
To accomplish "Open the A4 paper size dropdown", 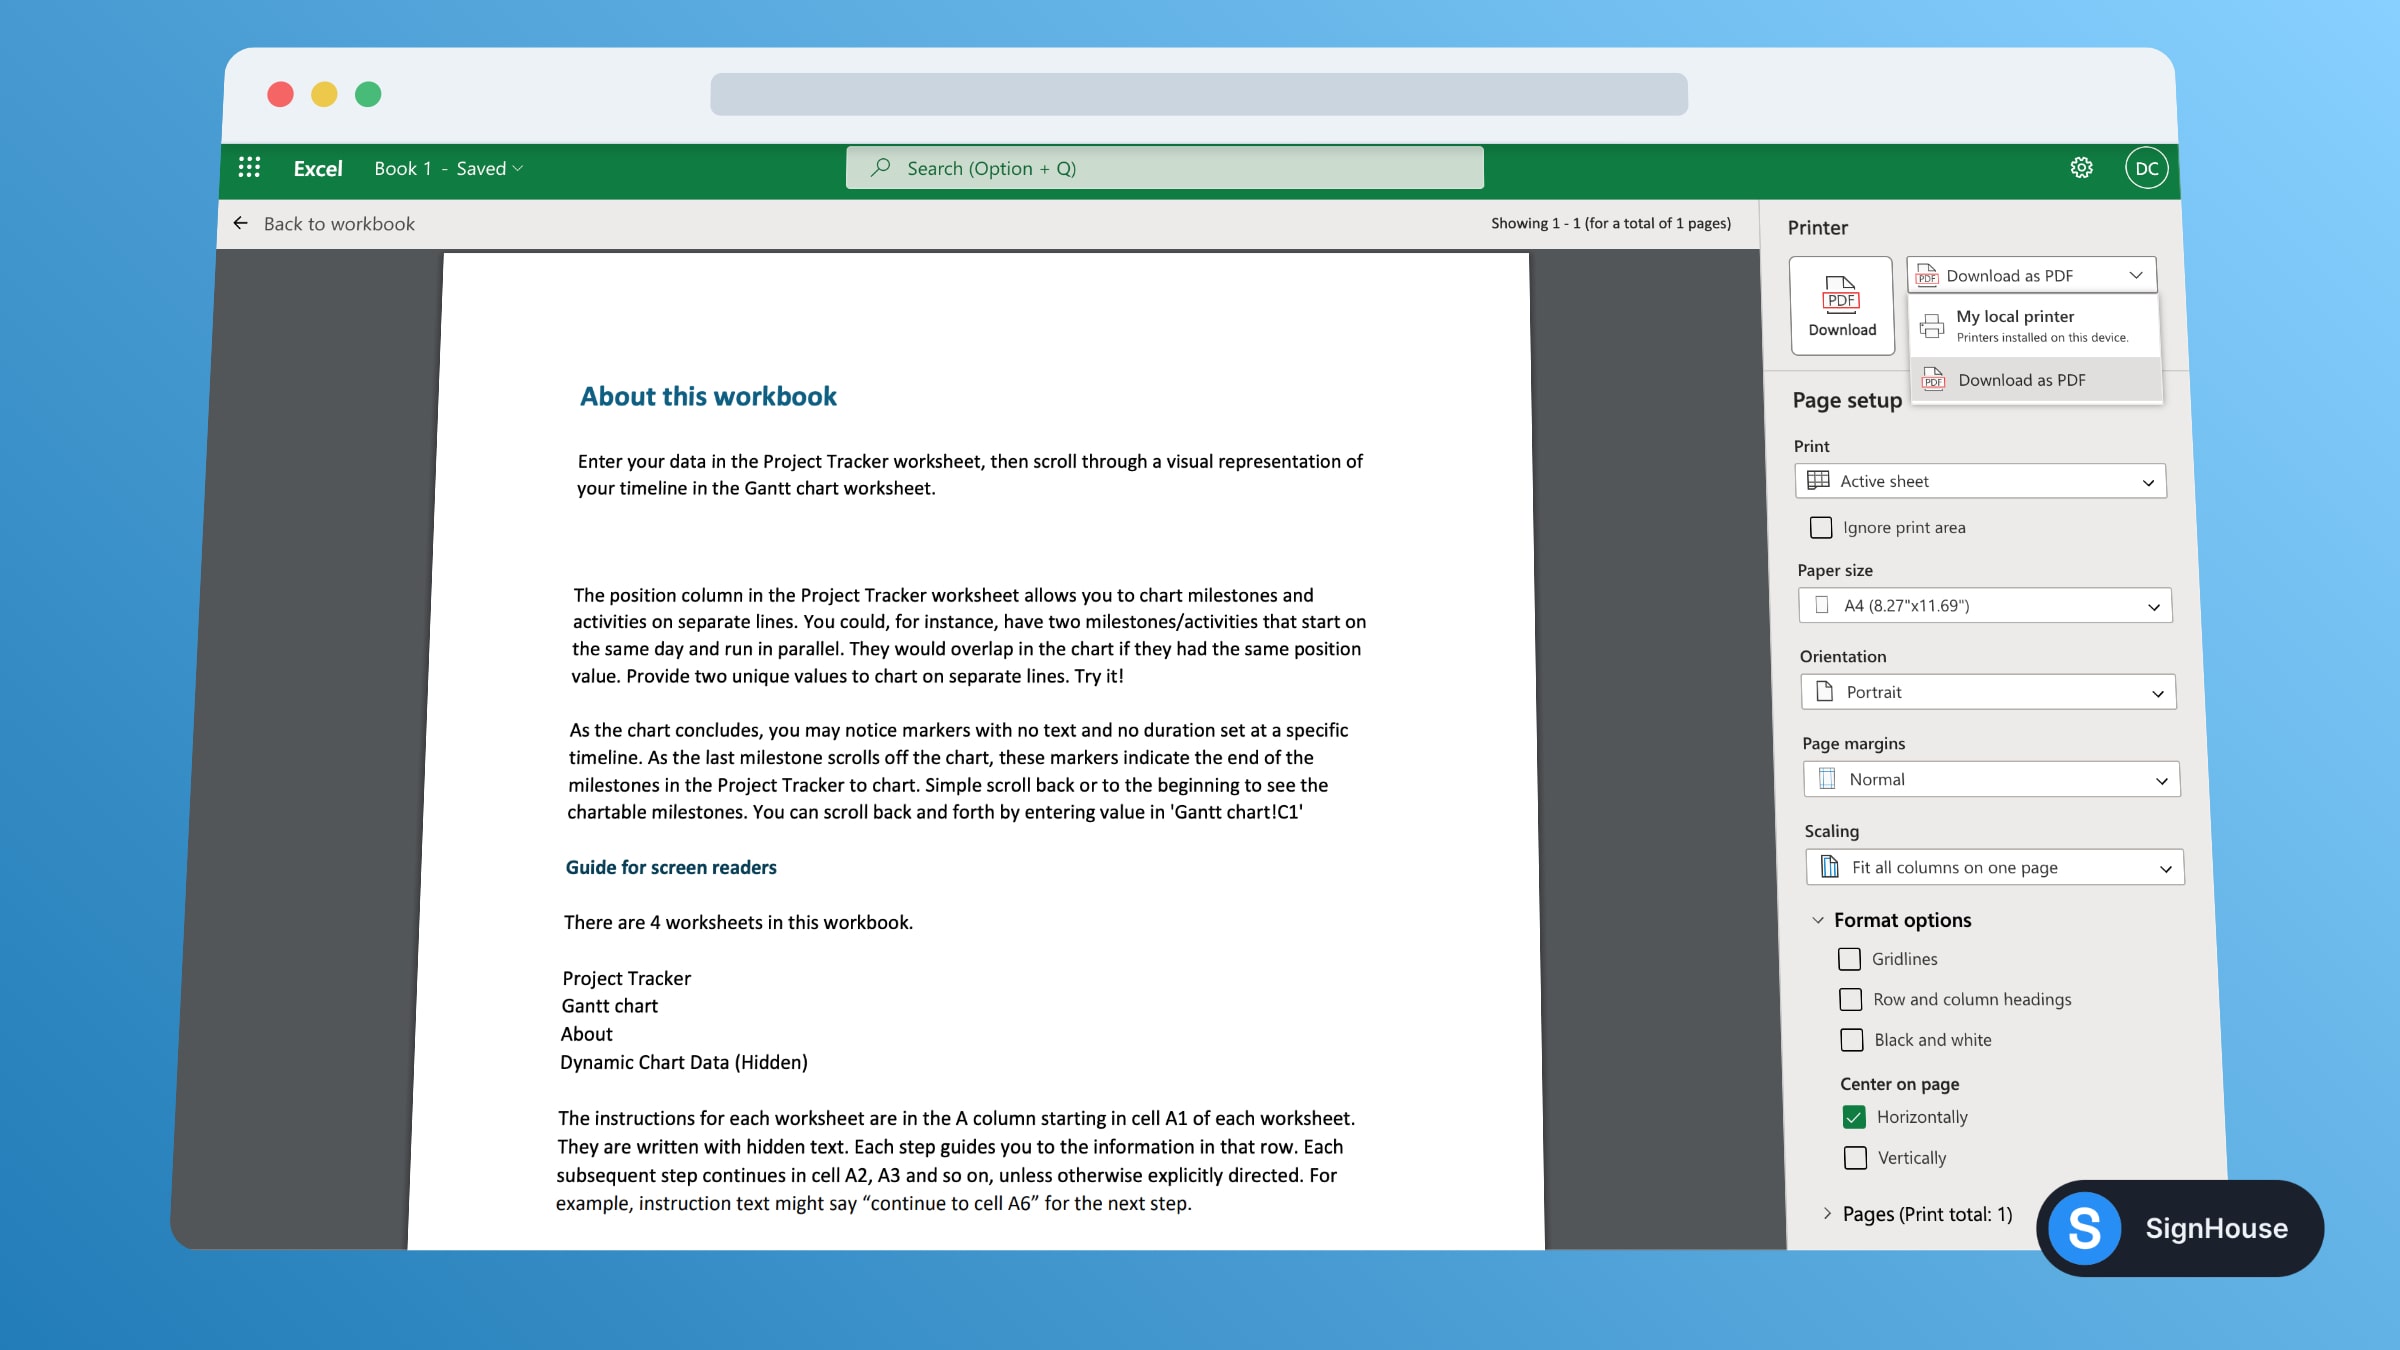I will click(1984, 605).
